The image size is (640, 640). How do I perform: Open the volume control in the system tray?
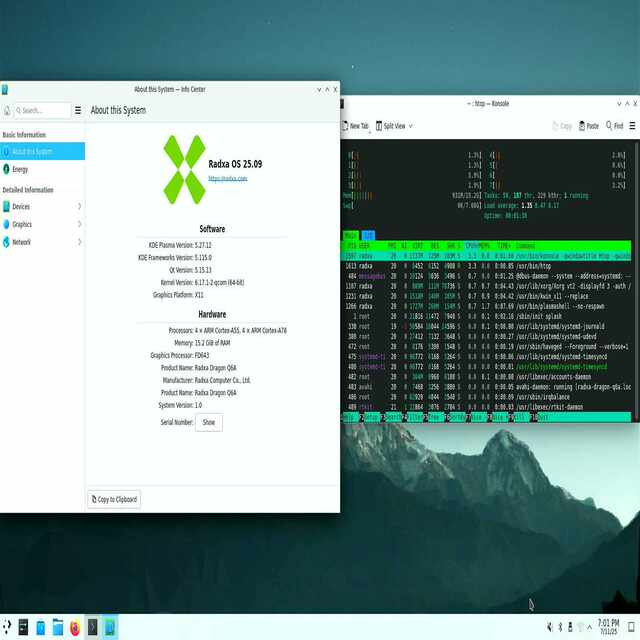550,627
